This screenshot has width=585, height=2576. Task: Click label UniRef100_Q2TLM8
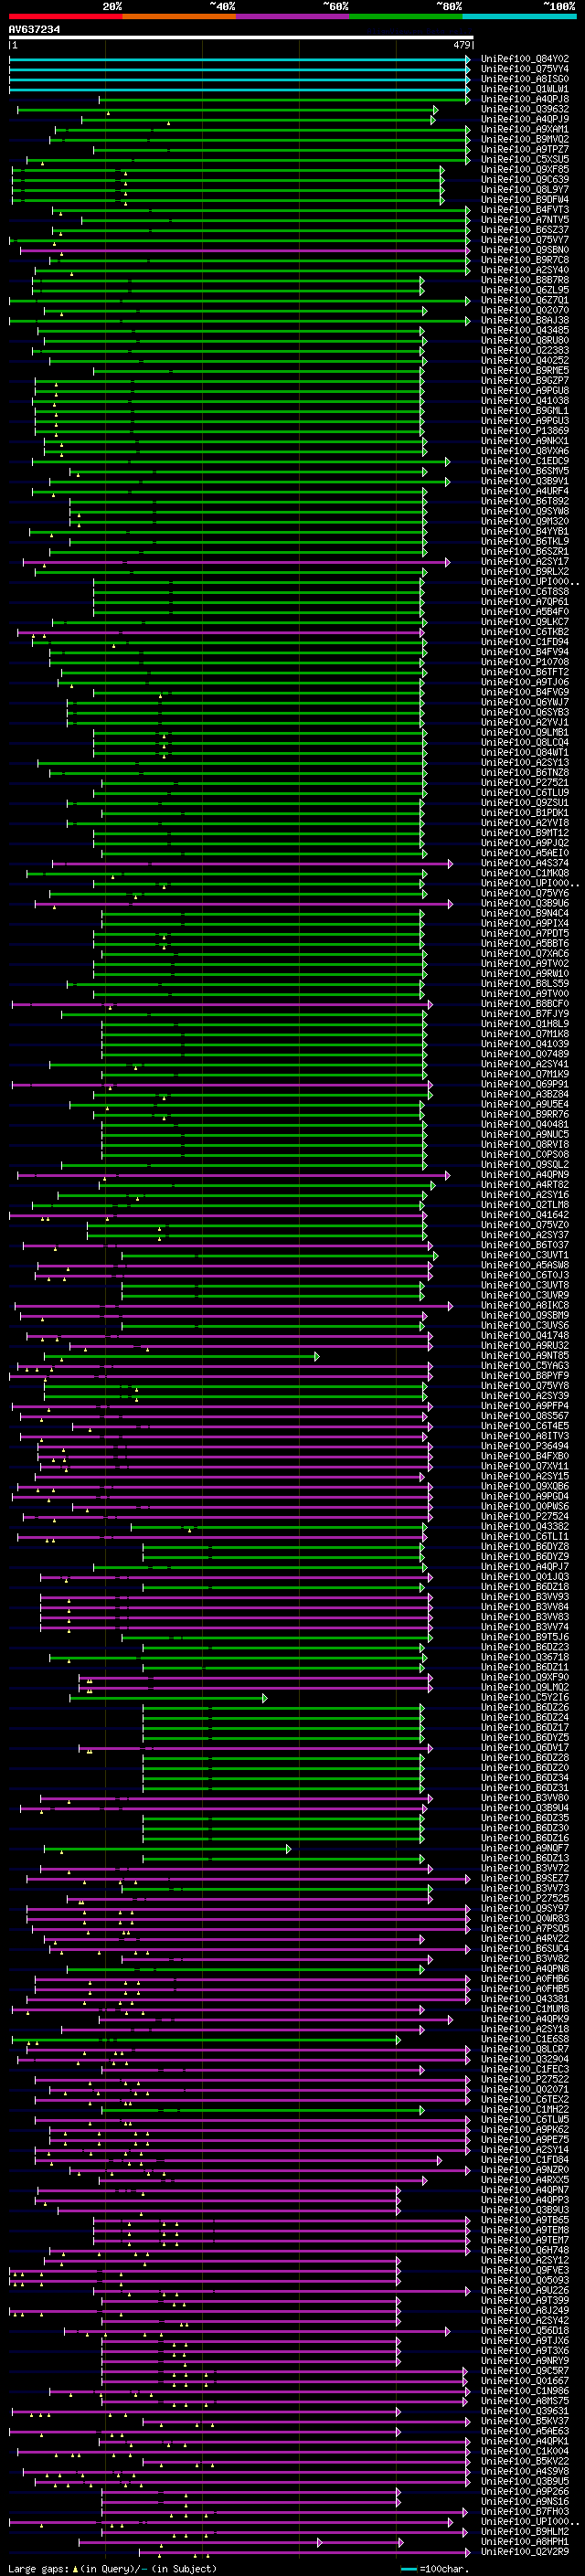coord(525,1205)
